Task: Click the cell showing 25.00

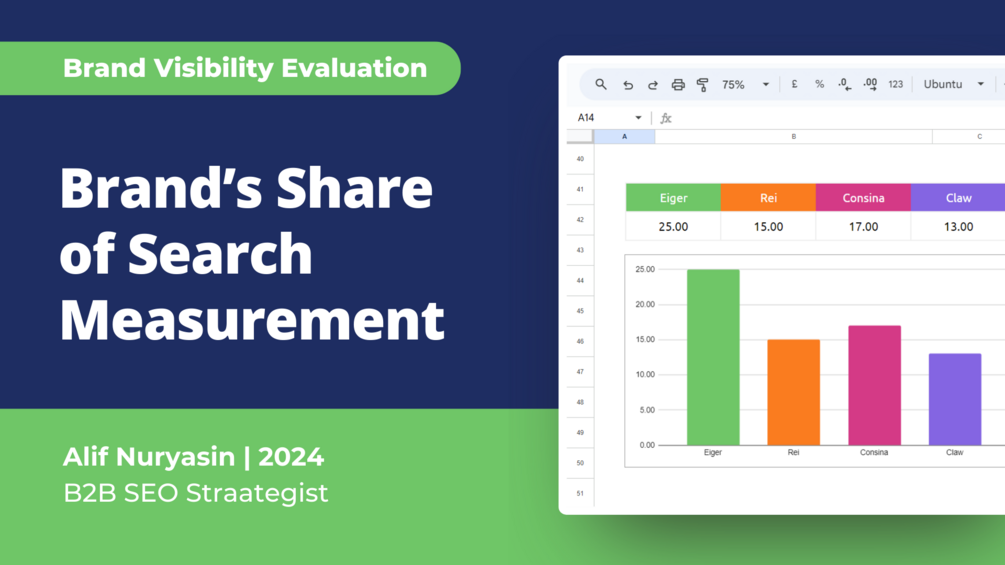Action: [x=673, y=226]
